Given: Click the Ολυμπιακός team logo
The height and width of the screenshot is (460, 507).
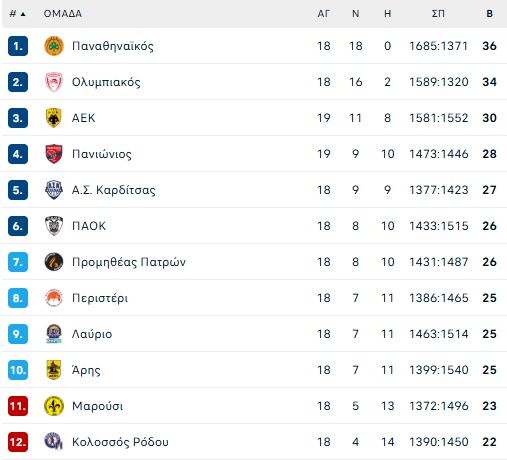Looking at the screenshot, I should (54, 82).
